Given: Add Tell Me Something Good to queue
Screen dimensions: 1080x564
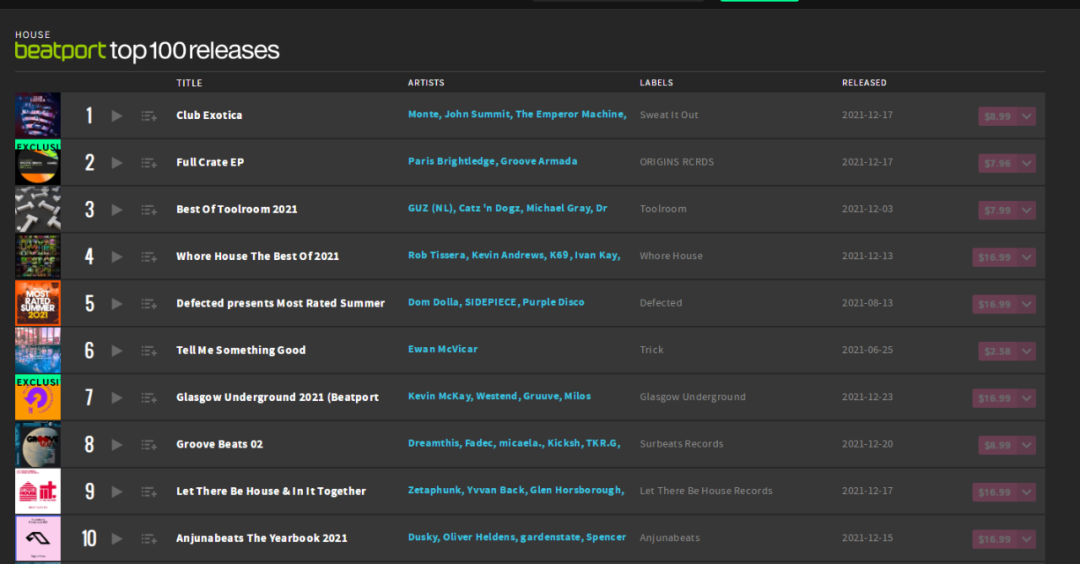Looking at the screenshot, I should pyautogui.click(x=149, y=351).
